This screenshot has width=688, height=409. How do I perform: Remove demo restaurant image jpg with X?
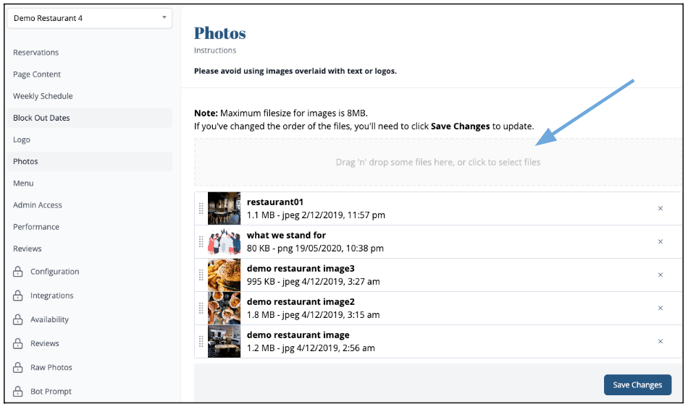[x=660, y=341]
